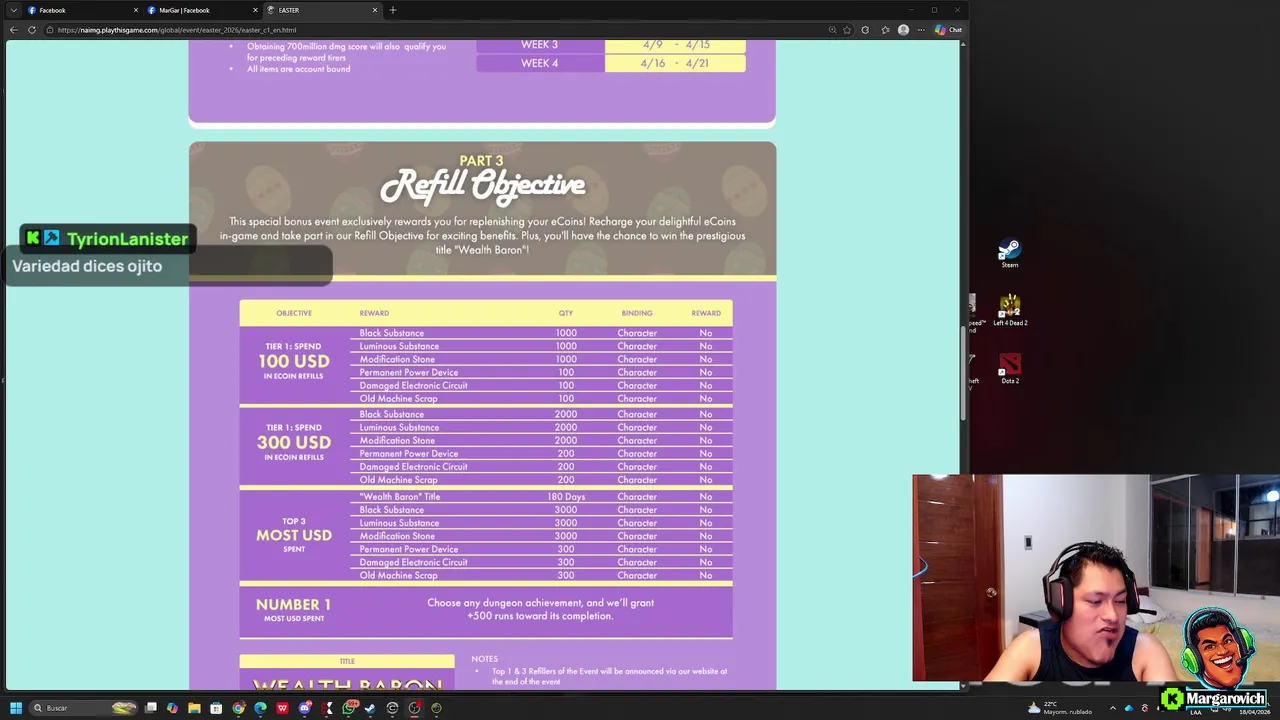This screenshot has width=1280, height=720.
Task: Open Steam on the taskbar
Action: click(370, 708)
